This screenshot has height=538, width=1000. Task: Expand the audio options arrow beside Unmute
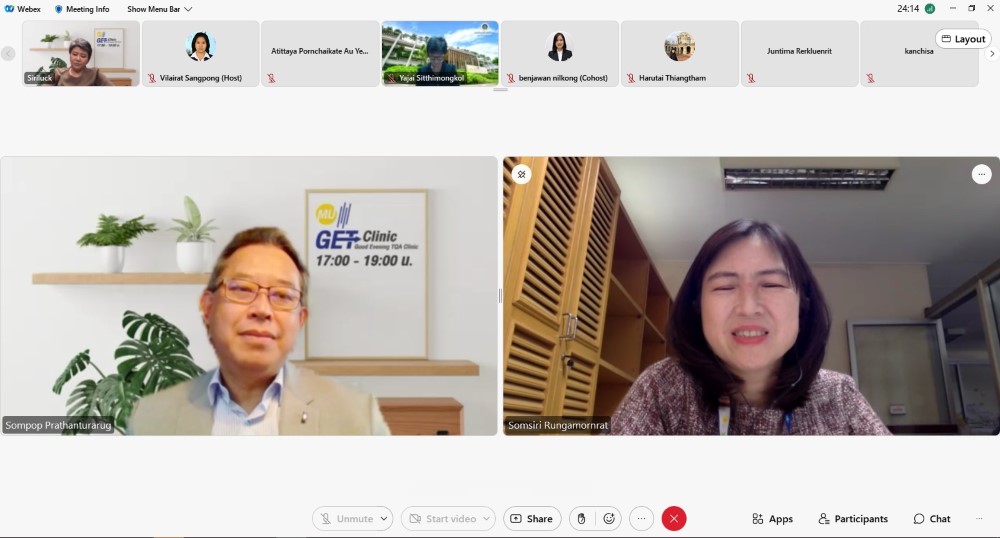coord(384,519)
